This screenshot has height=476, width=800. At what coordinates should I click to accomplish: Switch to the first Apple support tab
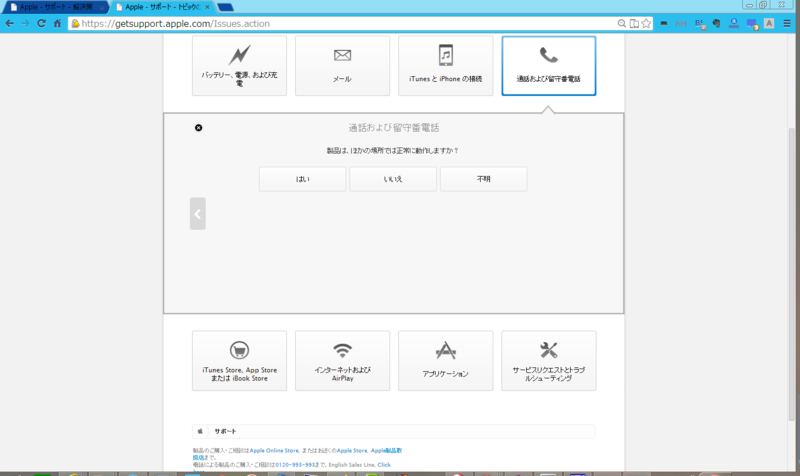click(x=55, y=7)
